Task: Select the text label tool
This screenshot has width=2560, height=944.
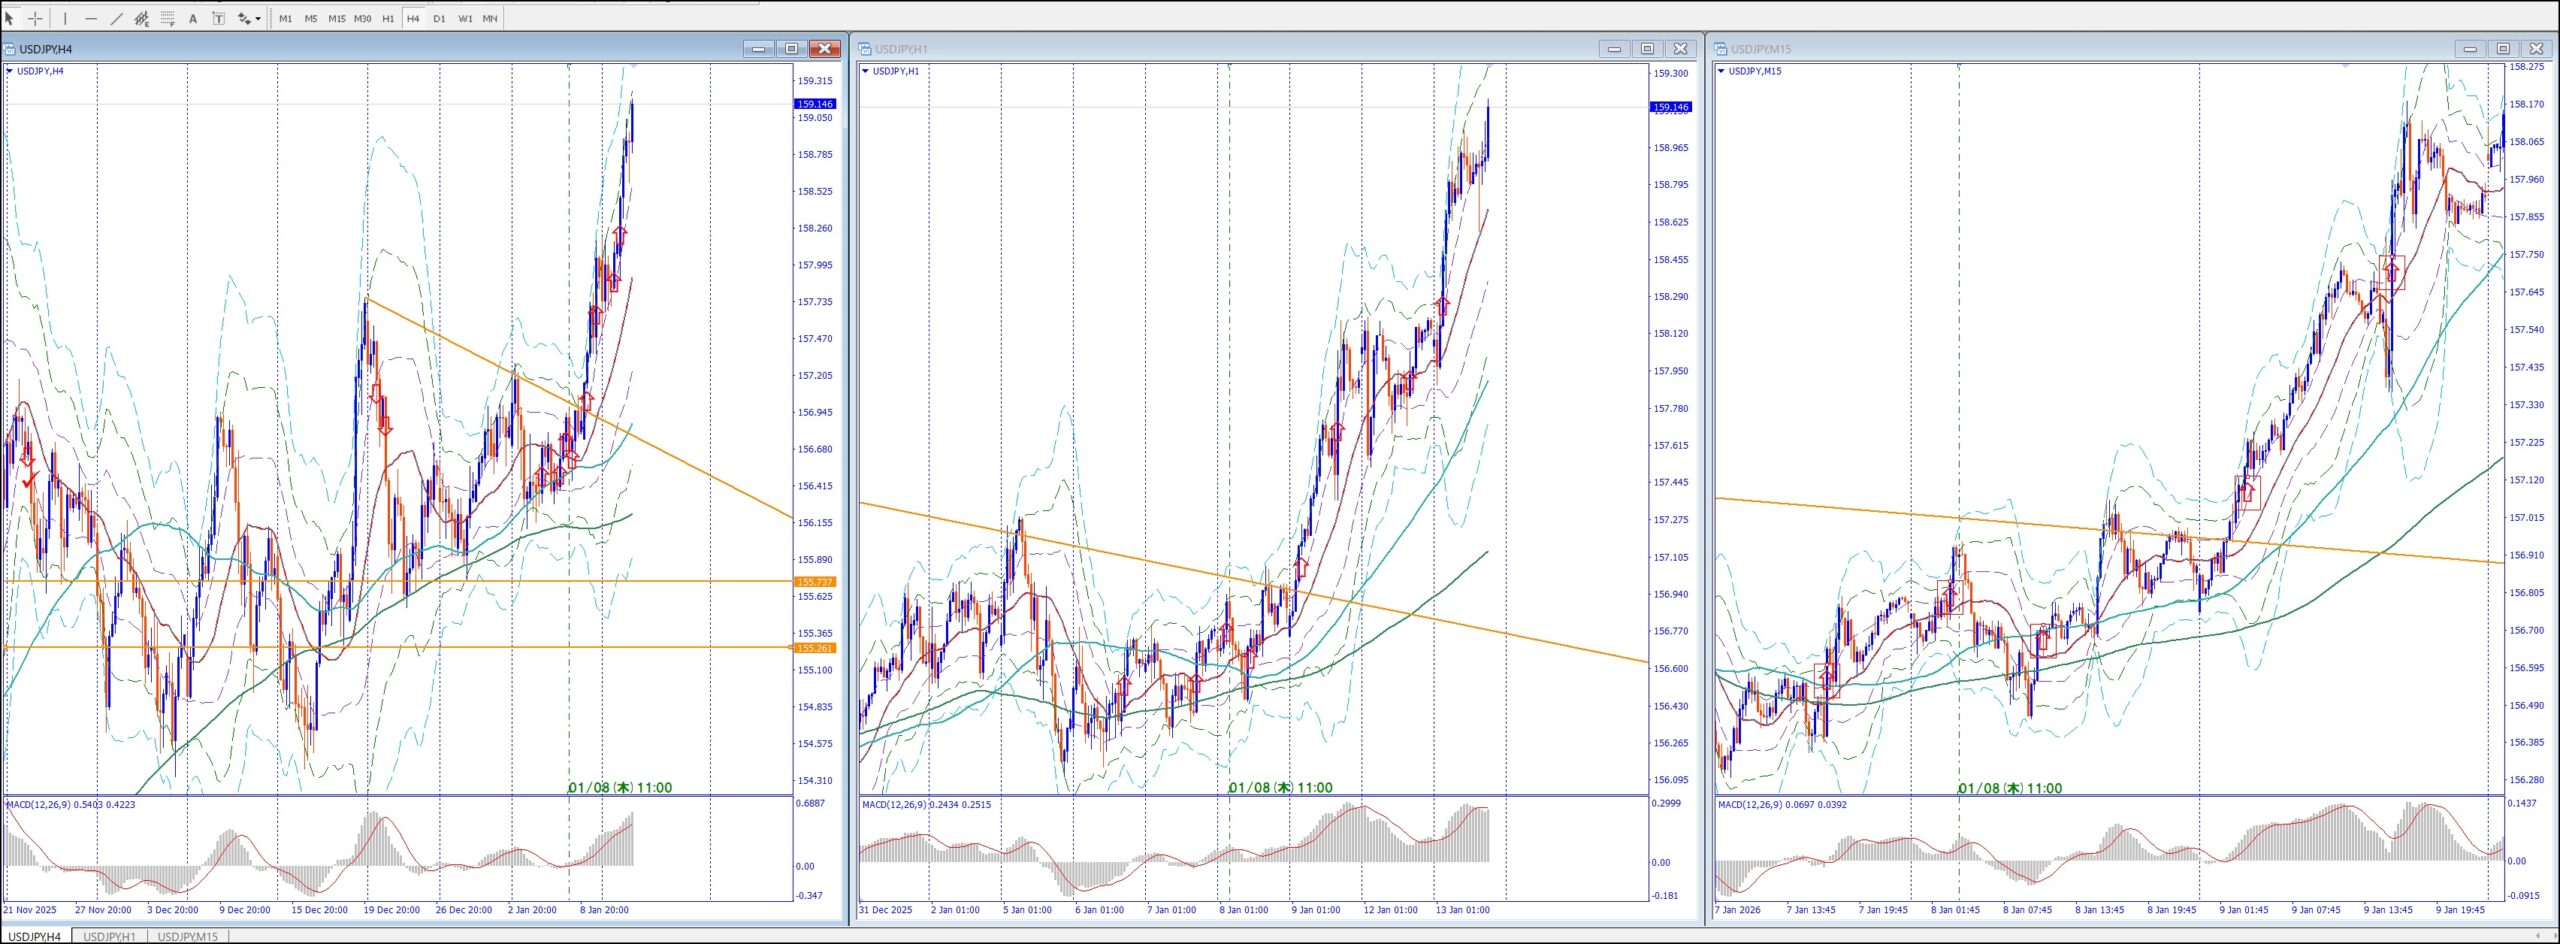Action: pos(219,18)
